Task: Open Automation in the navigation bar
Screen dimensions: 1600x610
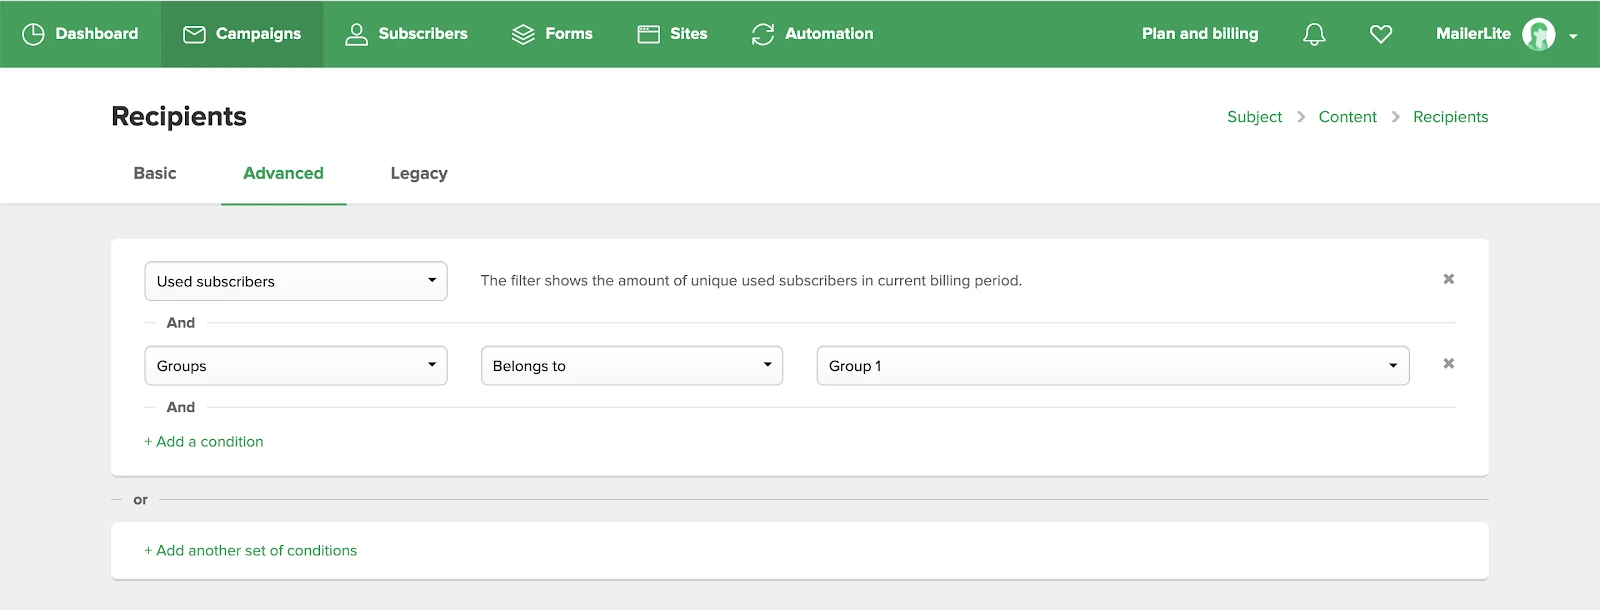Action: pos(812,34)
